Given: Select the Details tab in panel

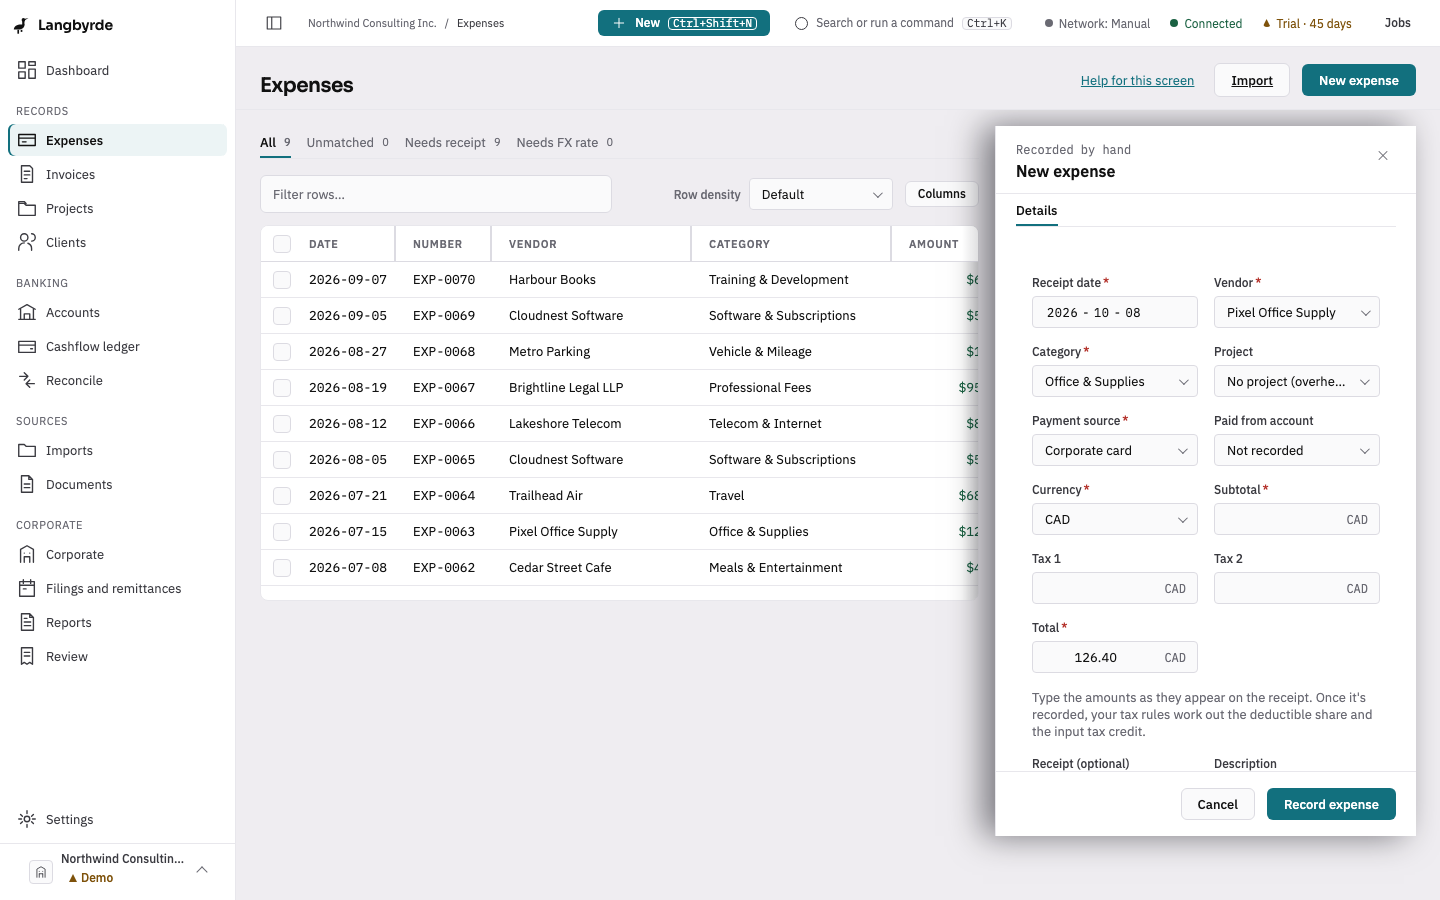Looking at the screenshot, I should click(1037, 211).
